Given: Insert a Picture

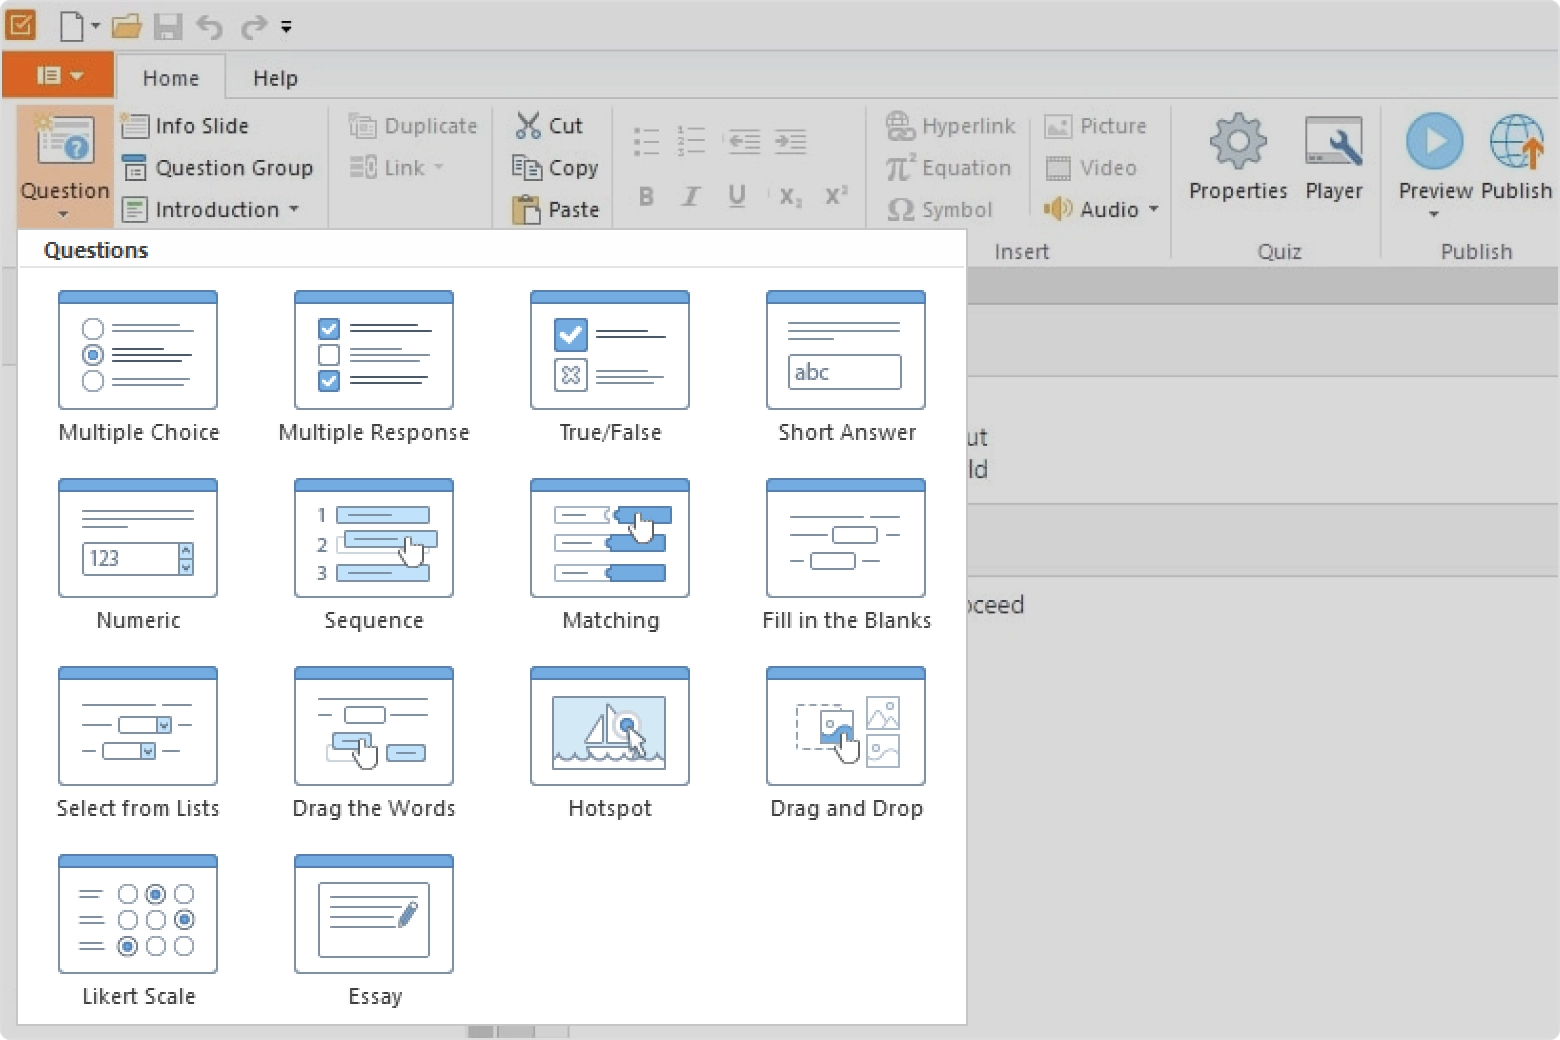Looking at the screenshot, I should [x=1096, y=126].
